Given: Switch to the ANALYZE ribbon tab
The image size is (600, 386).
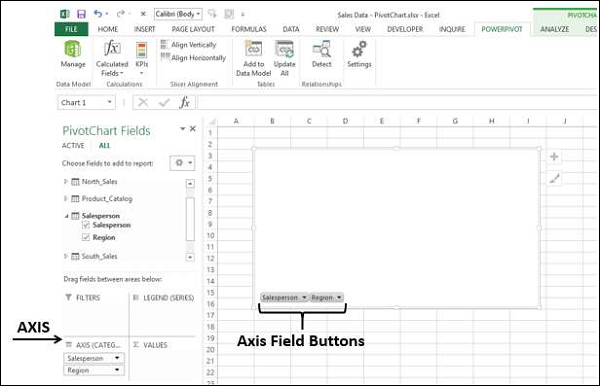Looking at the screenshot, I should tap(554, 29).
